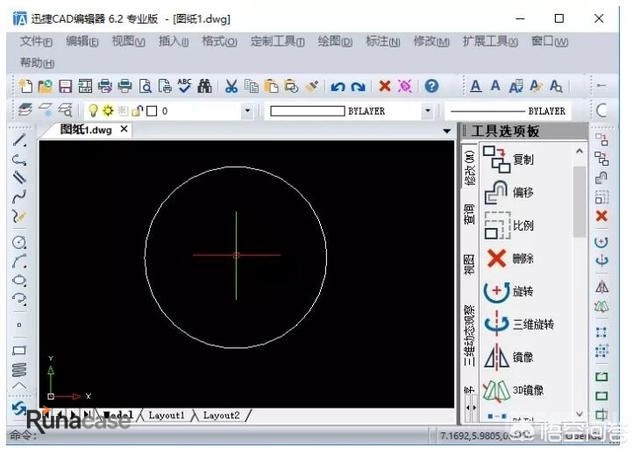Image resolution: width=640 pixels, height=455 pixels.
Task: Choose 三维旋转 3D rotate in palette
Action: click(x=519, y=324)
